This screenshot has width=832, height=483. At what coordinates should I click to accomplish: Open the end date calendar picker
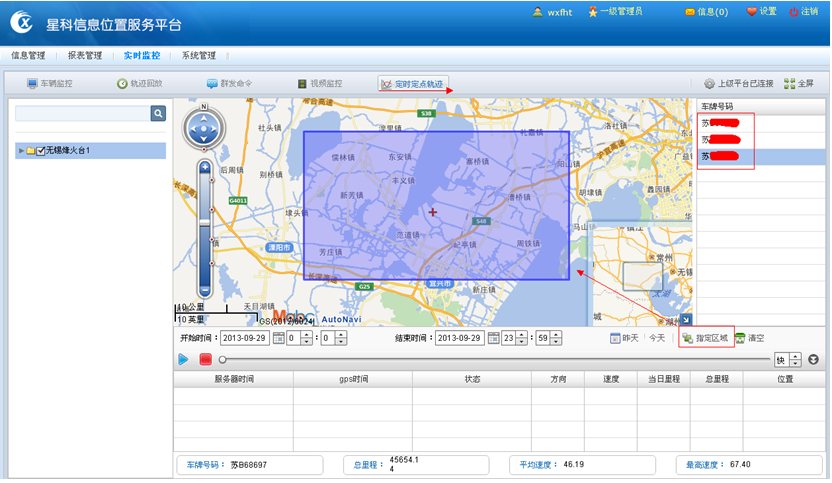494,338
